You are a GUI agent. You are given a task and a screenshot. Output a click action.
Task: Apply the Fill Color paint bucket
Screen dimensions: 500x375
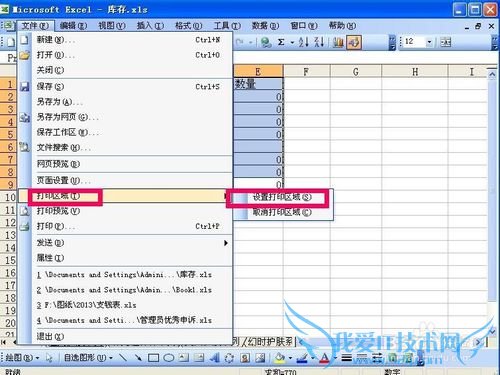tap(279, 358)
